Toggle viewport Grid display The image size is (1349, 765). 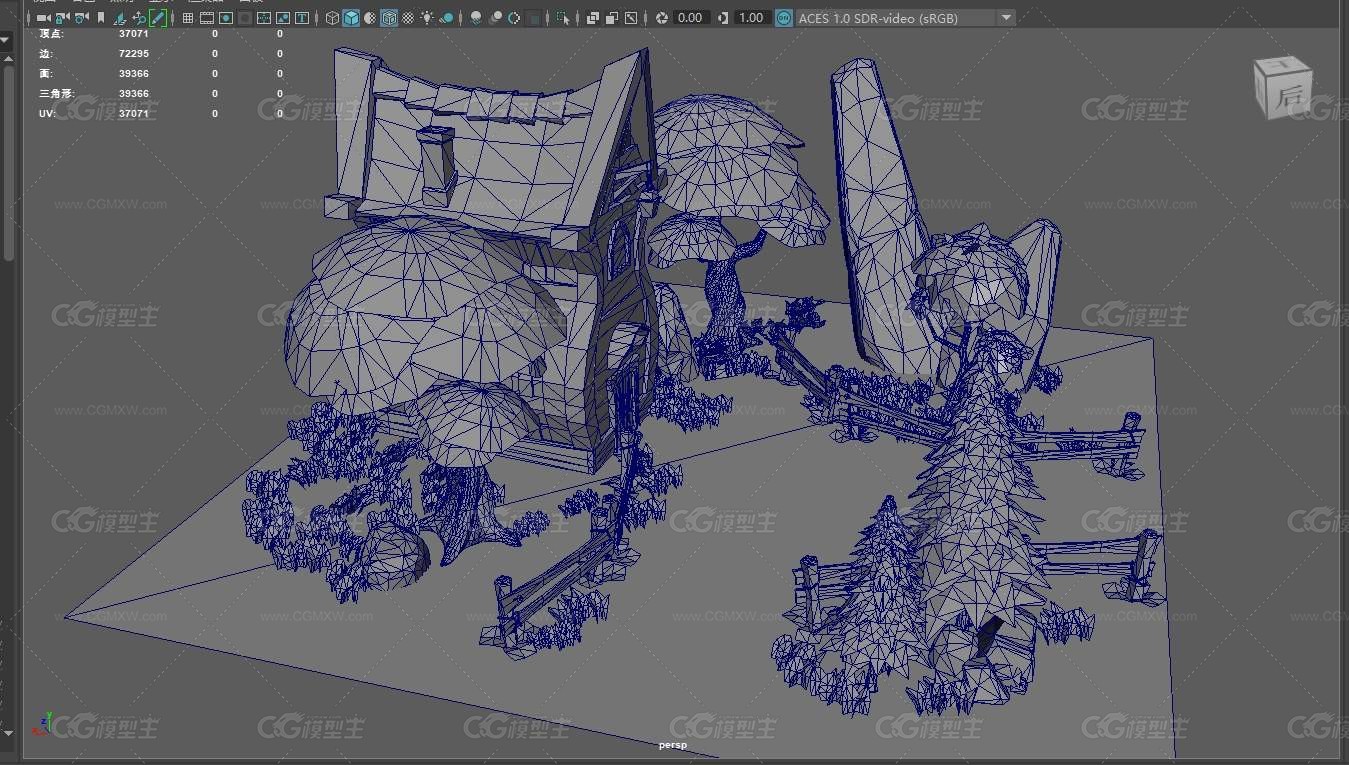(187, 18)
